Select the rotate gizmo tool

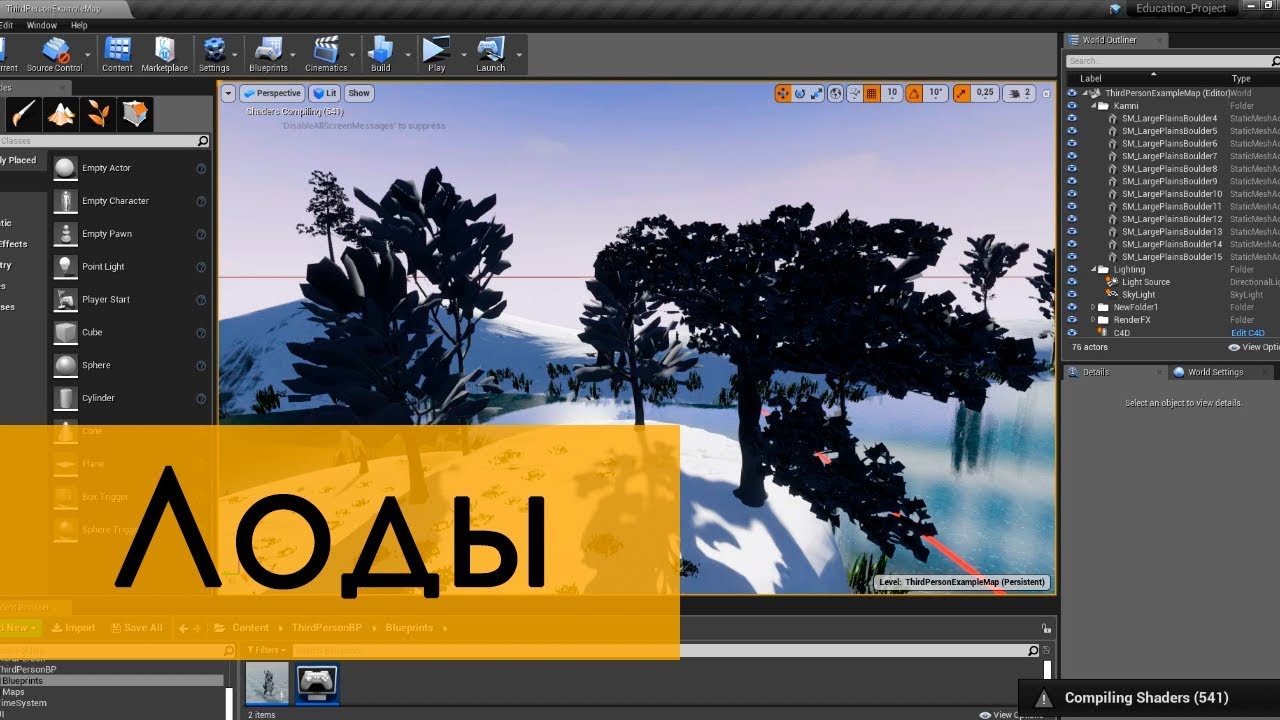point(800,93)
